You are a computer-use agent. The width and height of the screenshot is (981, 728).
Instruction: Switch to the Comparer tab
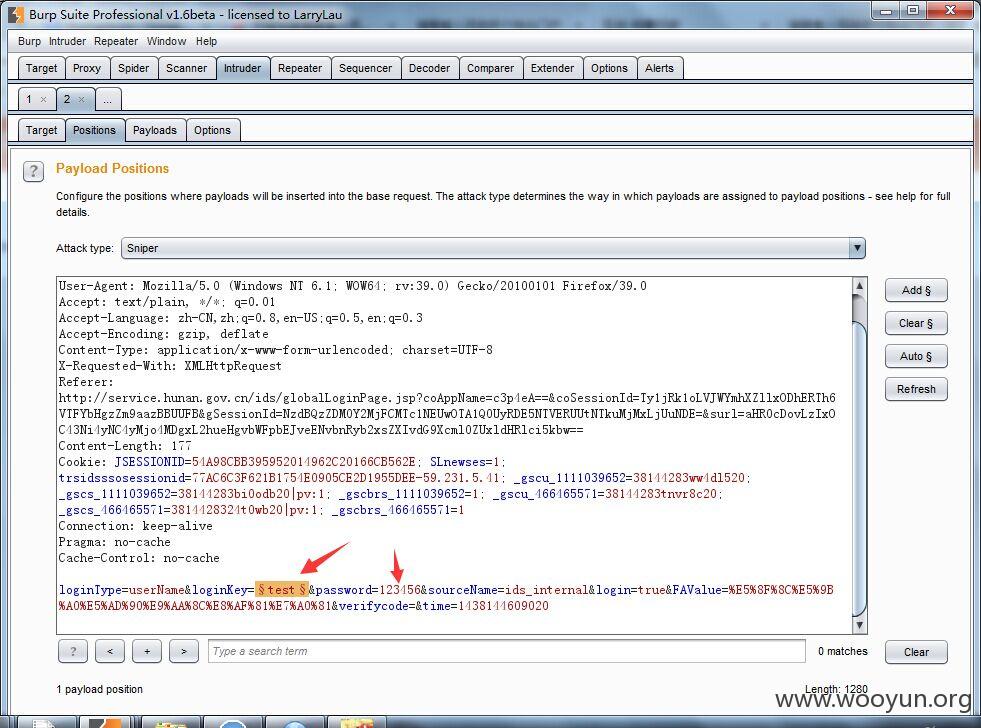490,68
